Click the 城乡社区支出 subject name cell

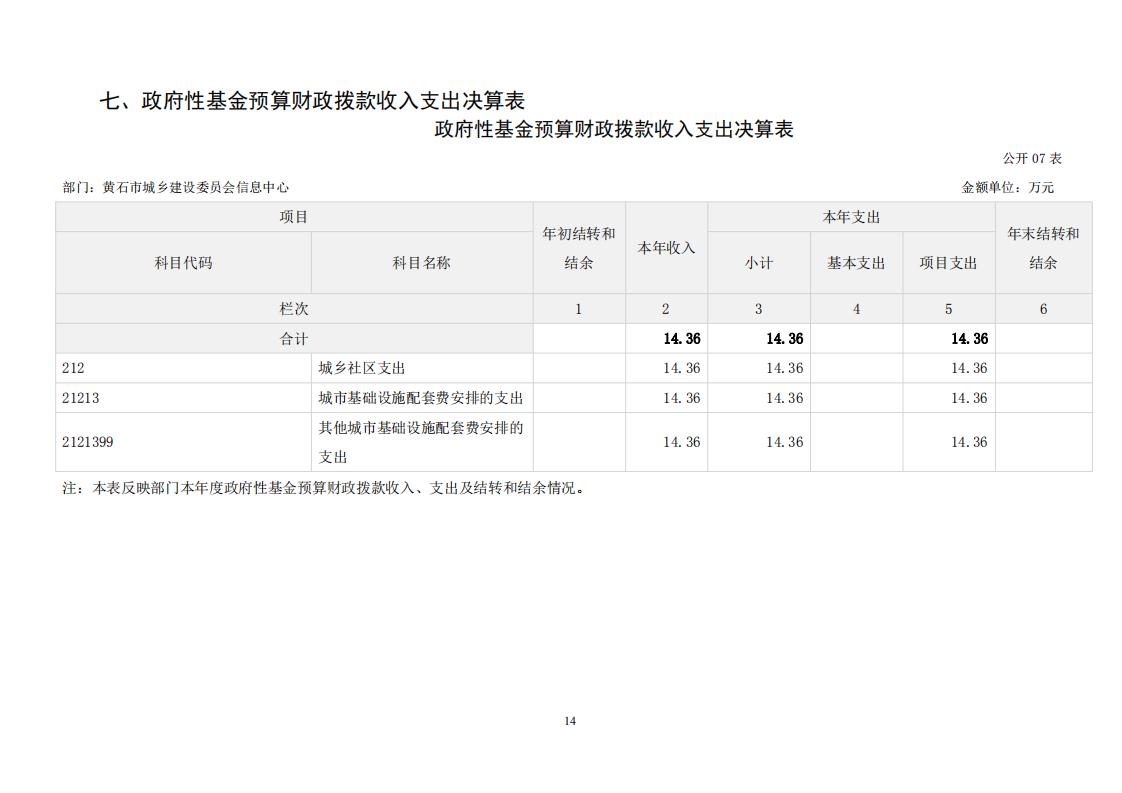point(362,368)
